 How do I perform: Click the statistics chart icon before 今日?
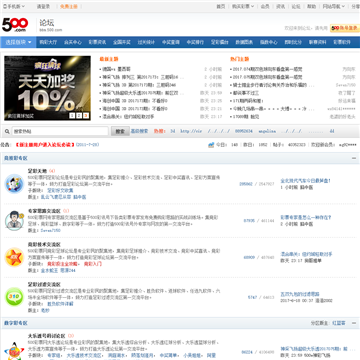coord(211,145)
